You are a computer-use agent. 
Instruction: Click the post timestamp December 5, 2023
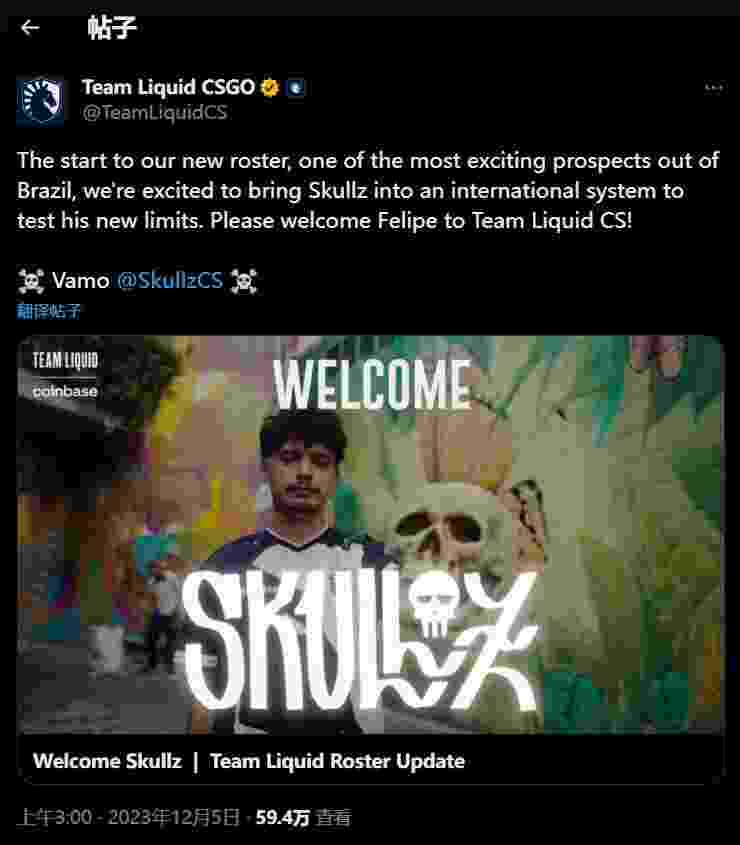point(128,818)
